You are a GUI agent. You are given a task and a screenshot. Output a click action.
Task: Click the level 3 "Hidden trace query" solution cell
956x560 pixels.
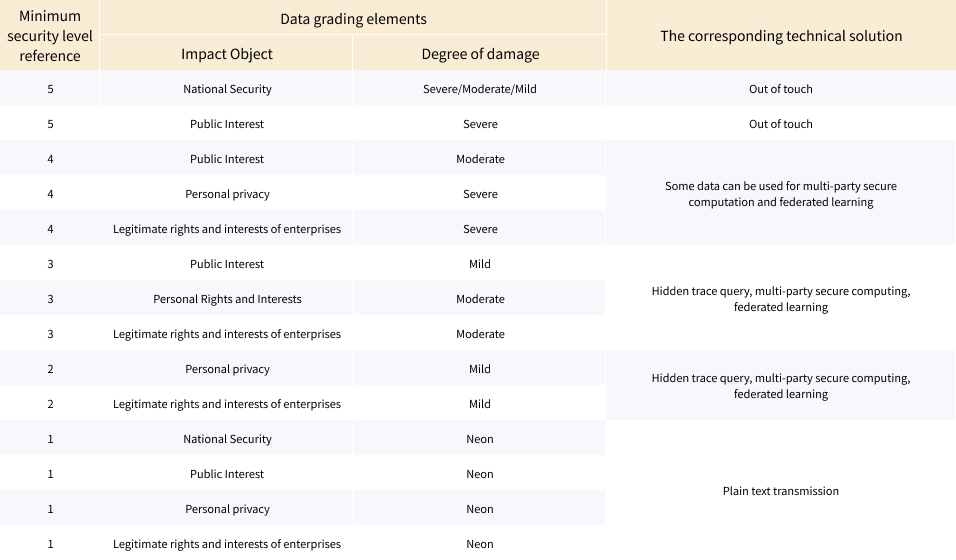coord(781,299)
